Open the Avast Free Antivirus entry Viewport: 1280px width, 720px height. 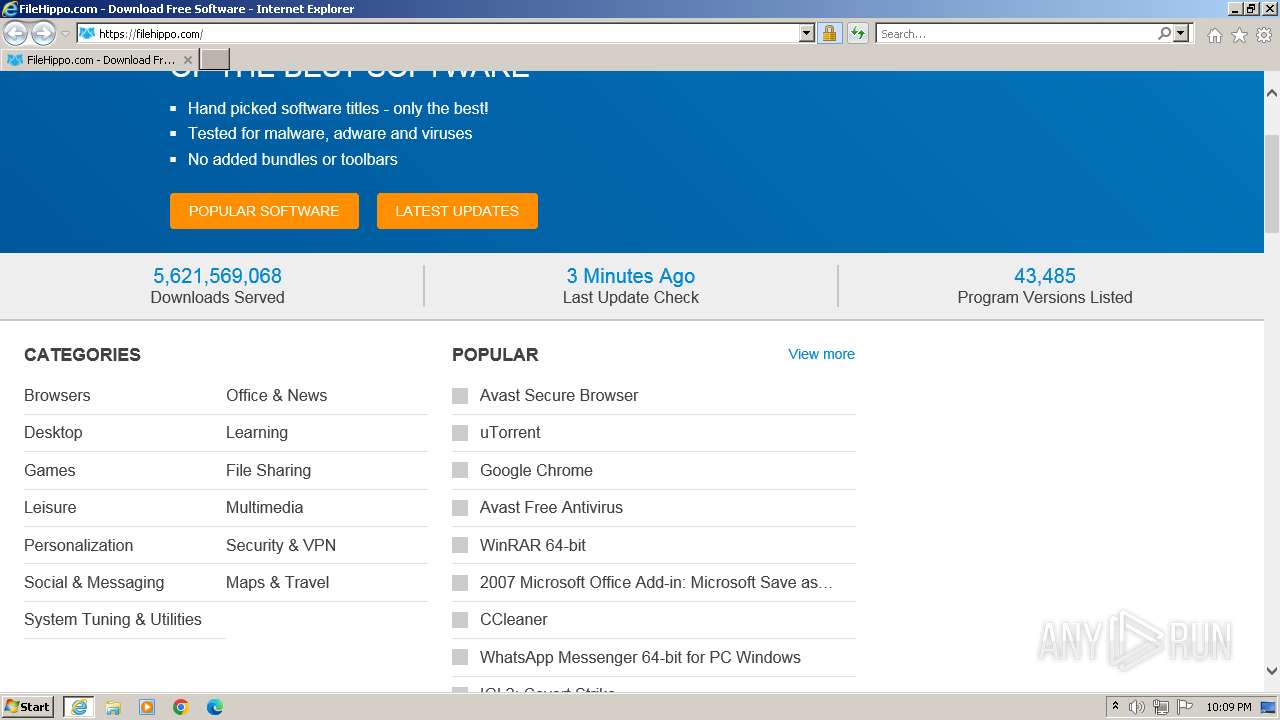click(551, 507)
